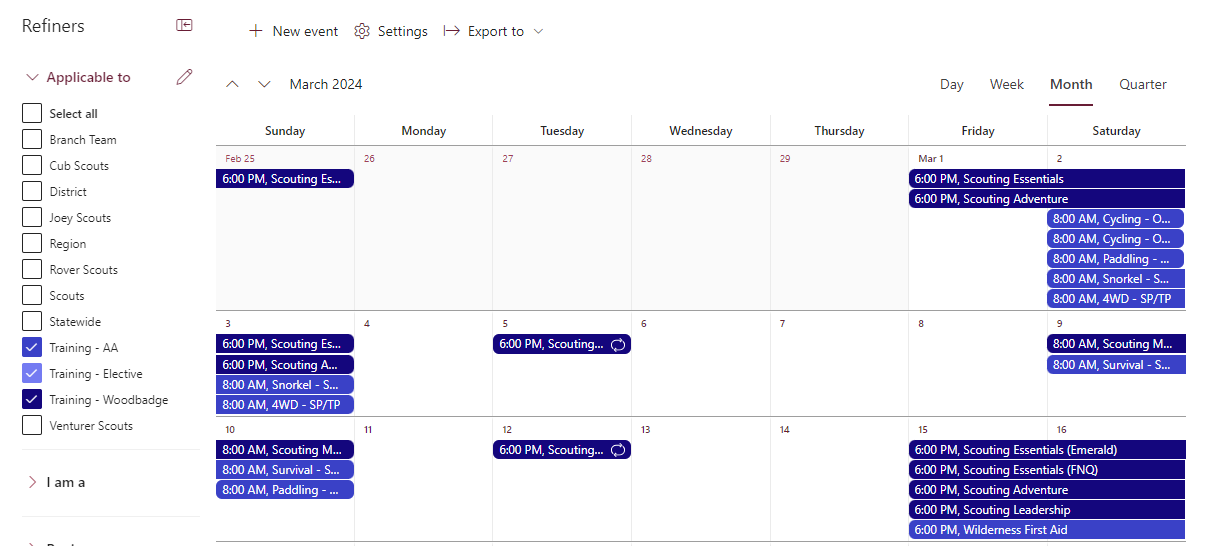Click recurring icon on March 12 event
The width and height of the screenshot is (1232, 546).
(618, 450)
